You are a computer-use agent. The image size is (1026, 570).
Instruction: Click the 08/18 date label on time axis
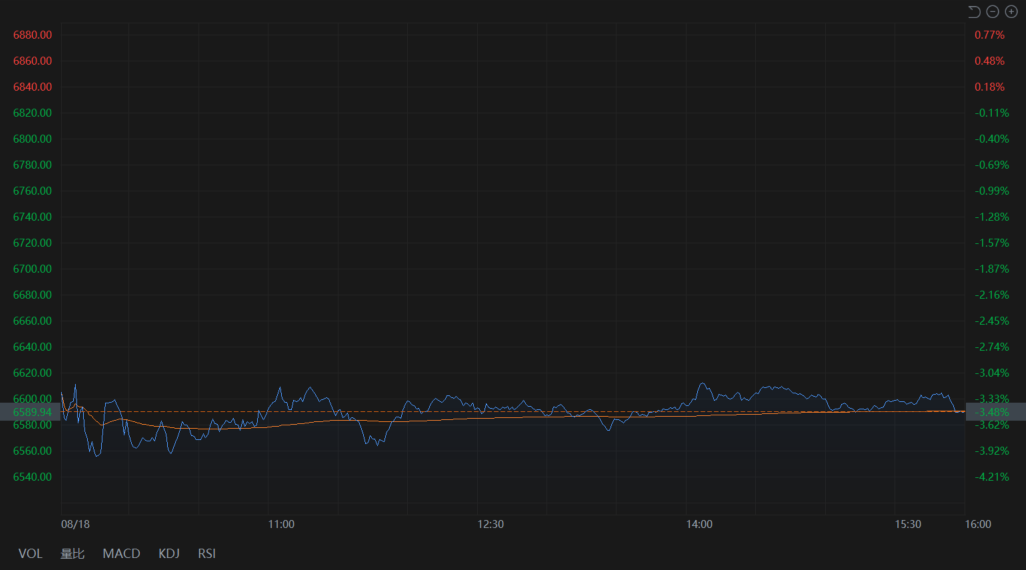coord(76,524)
